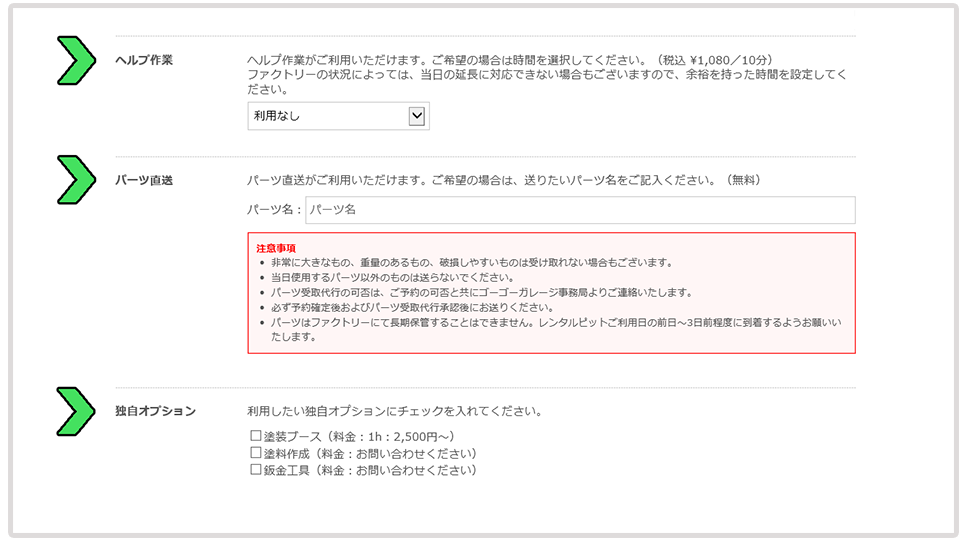964x538 pixels.
Task: Click the パーツ直送 section heading
Action: click(x=144, y=180)
